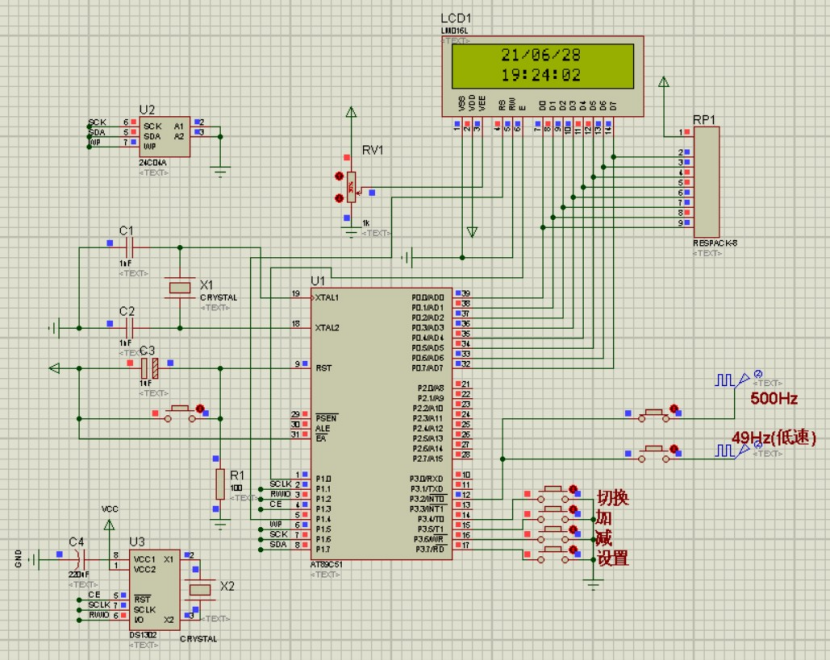
Task: Select the RV1 potentiometer body
Action: point(351,187)
